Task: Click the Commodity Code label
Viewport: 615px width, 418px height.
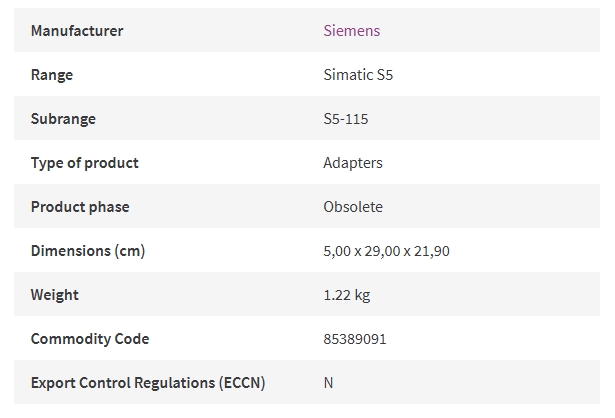Action: pos(90,339)
